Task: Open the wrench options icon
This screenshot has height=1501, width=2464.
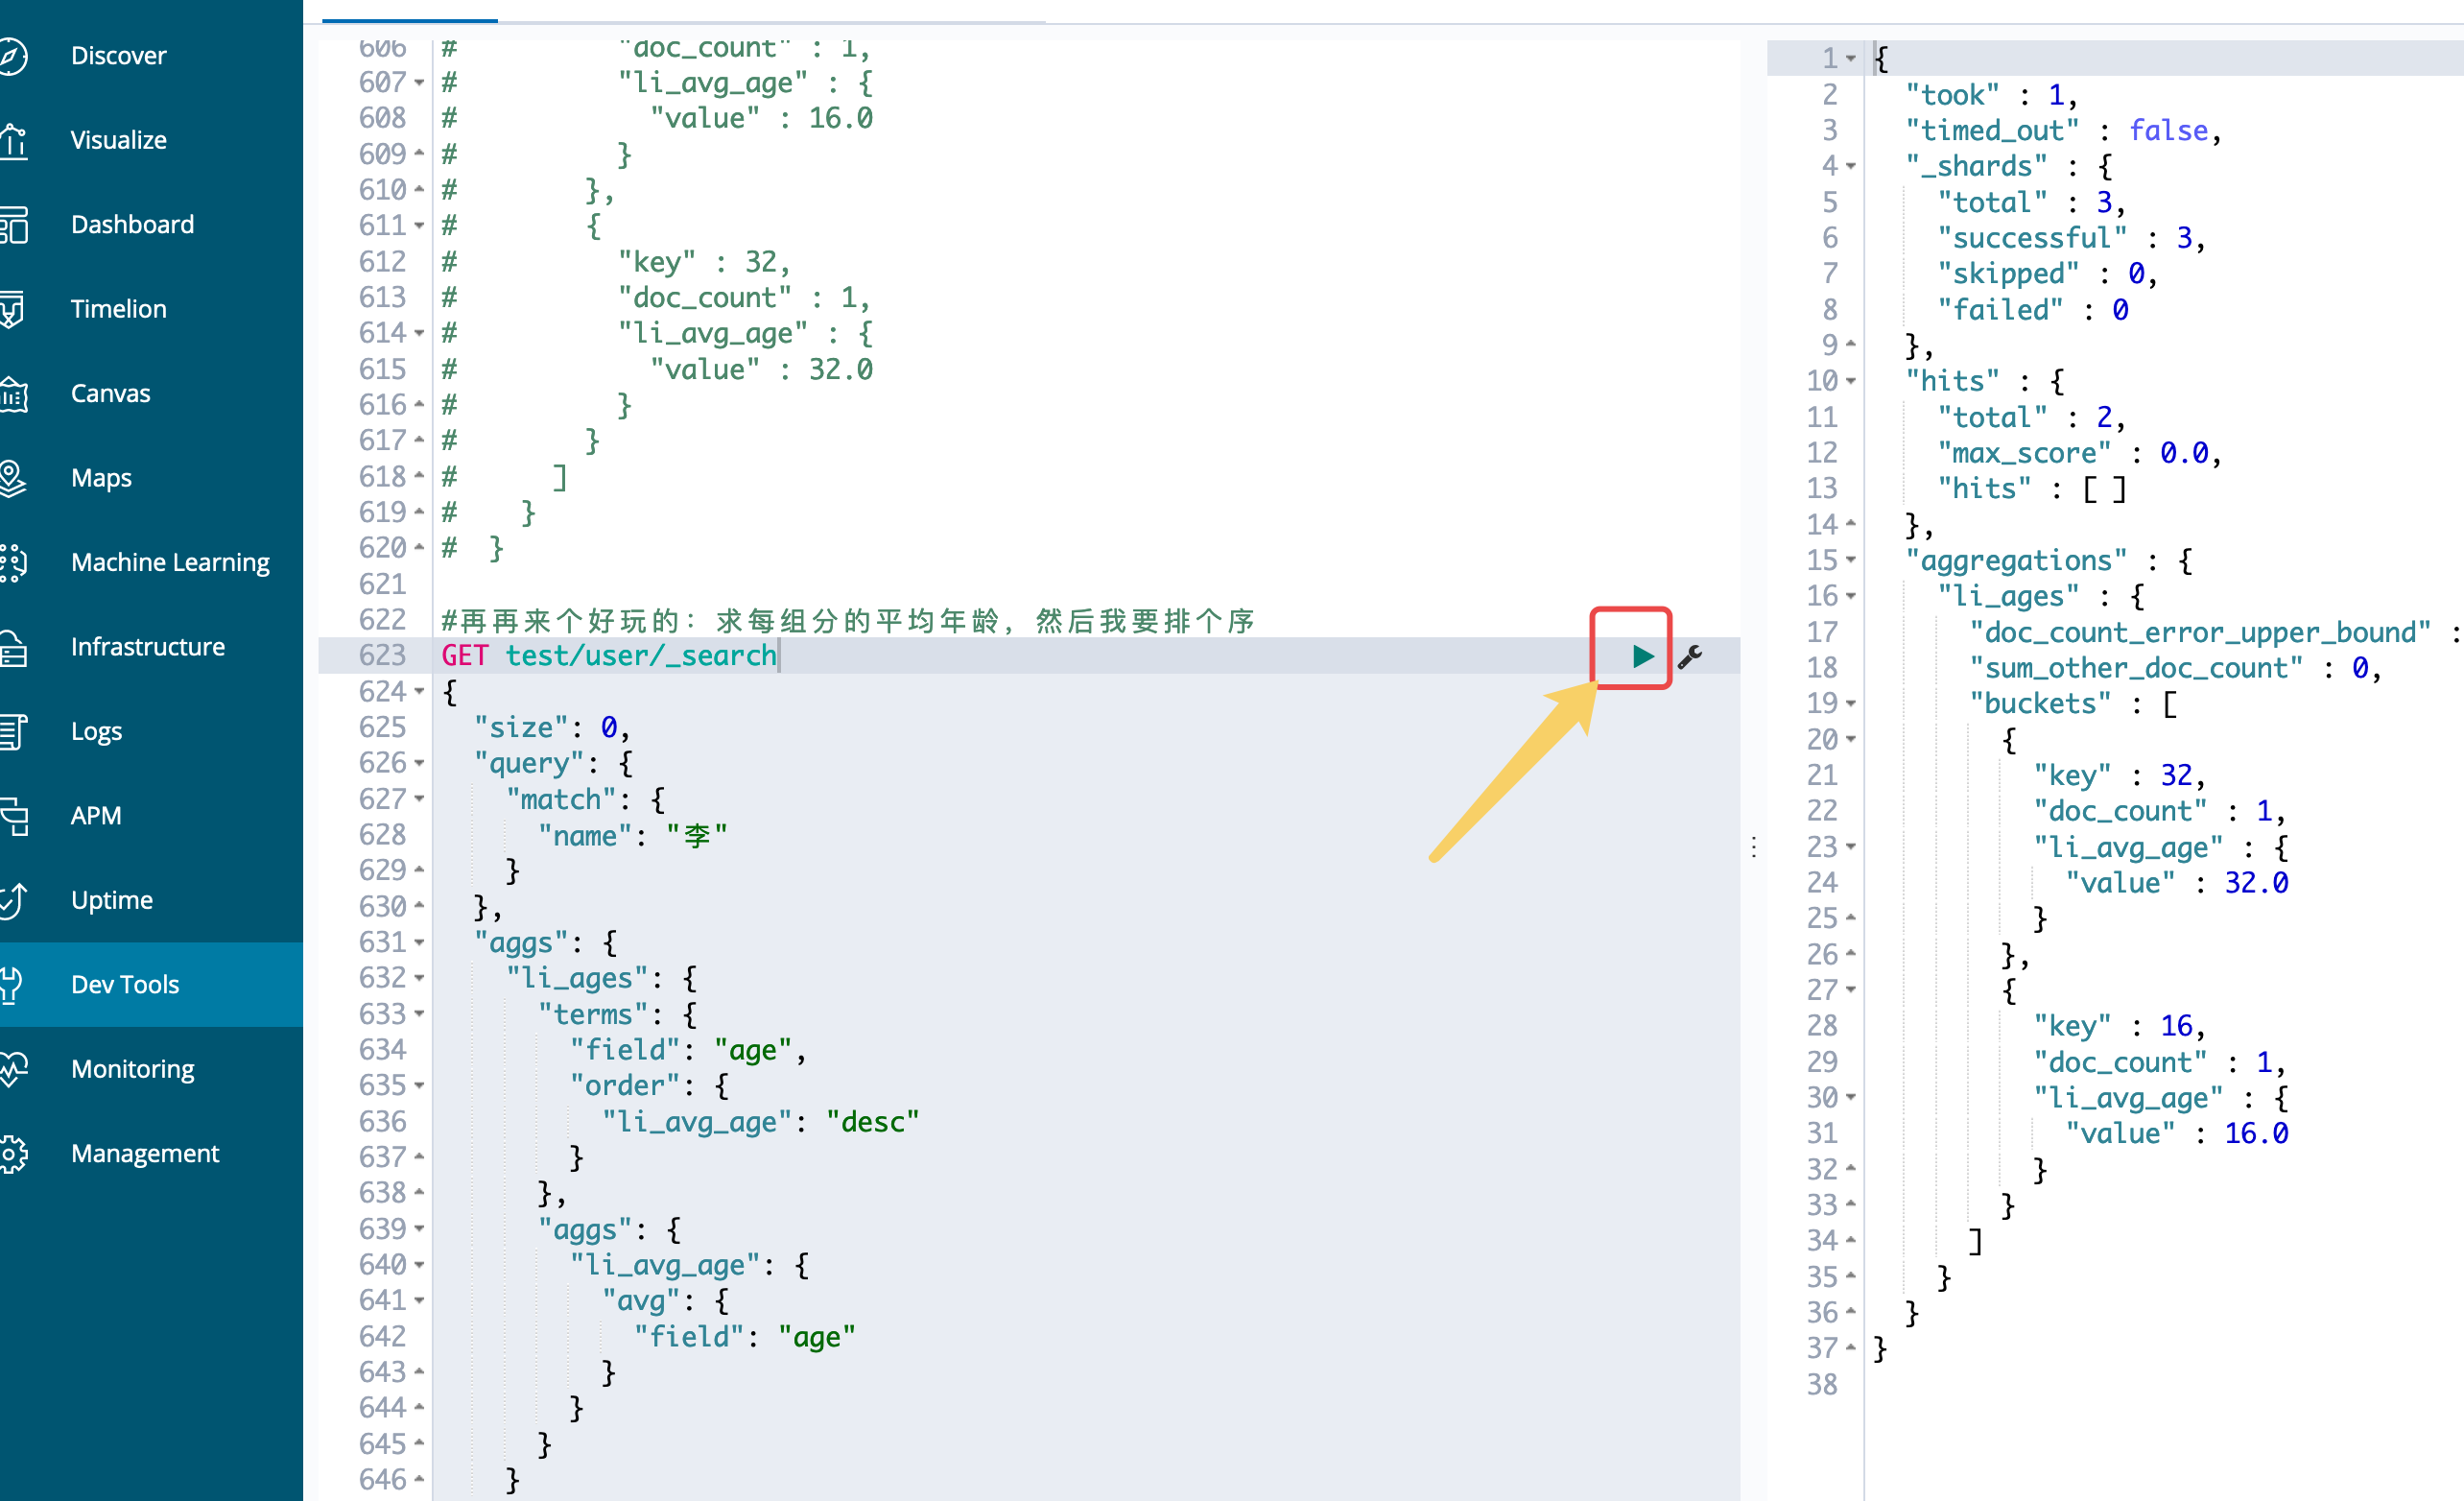Action: (1690, 656)
